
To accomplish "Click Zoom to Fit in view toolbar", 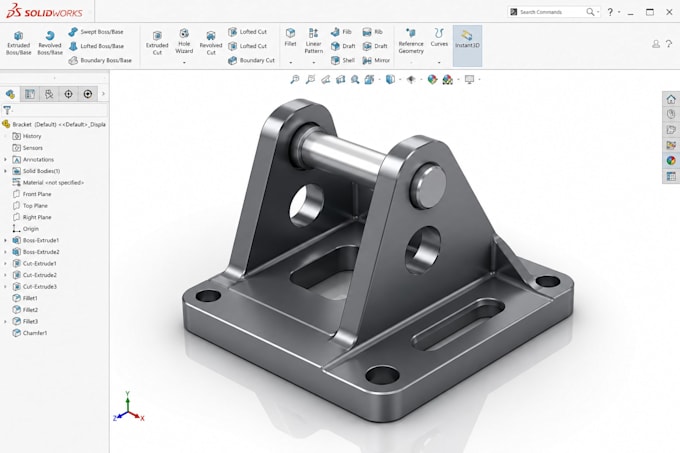I will [295, 79].
